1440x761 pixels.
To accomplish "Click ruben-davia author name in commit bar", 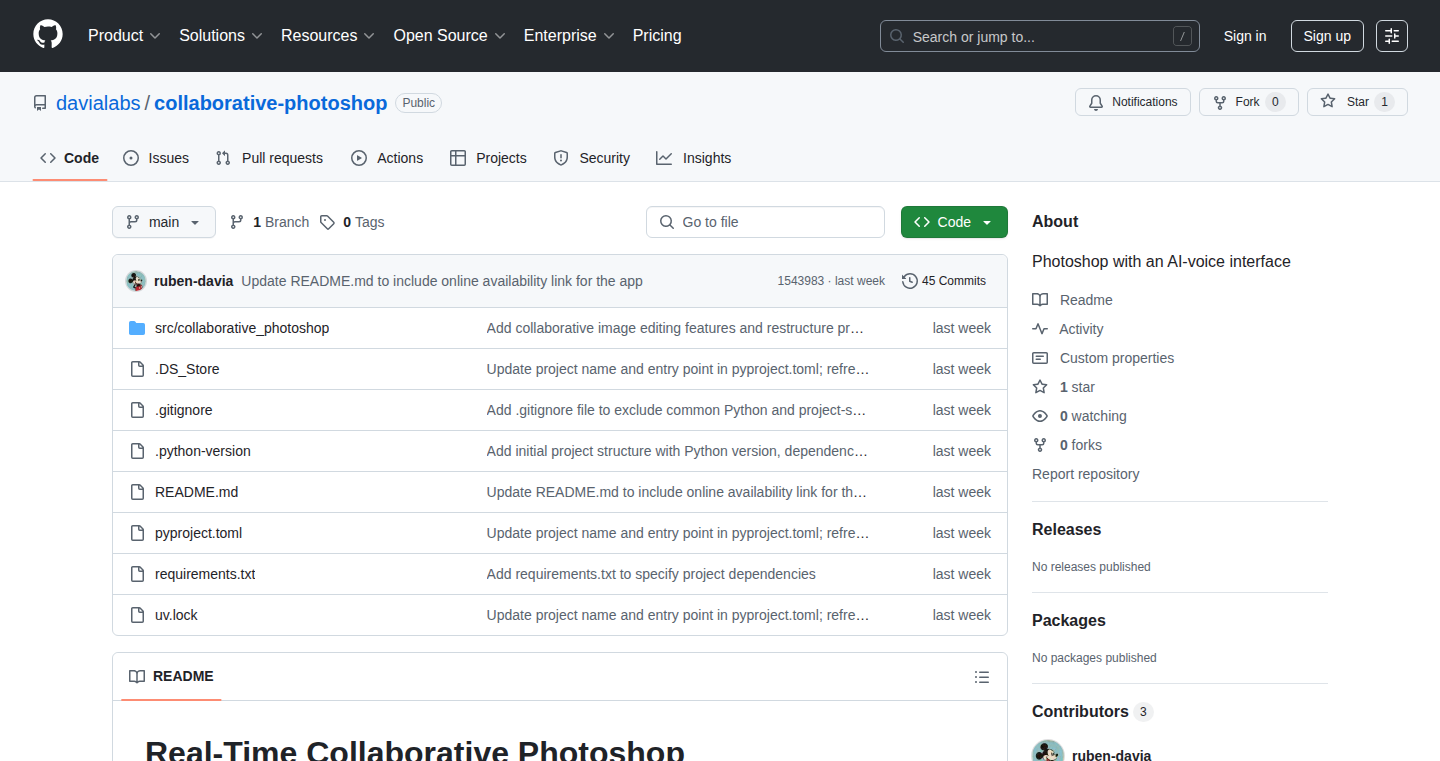I will [194, 281].
